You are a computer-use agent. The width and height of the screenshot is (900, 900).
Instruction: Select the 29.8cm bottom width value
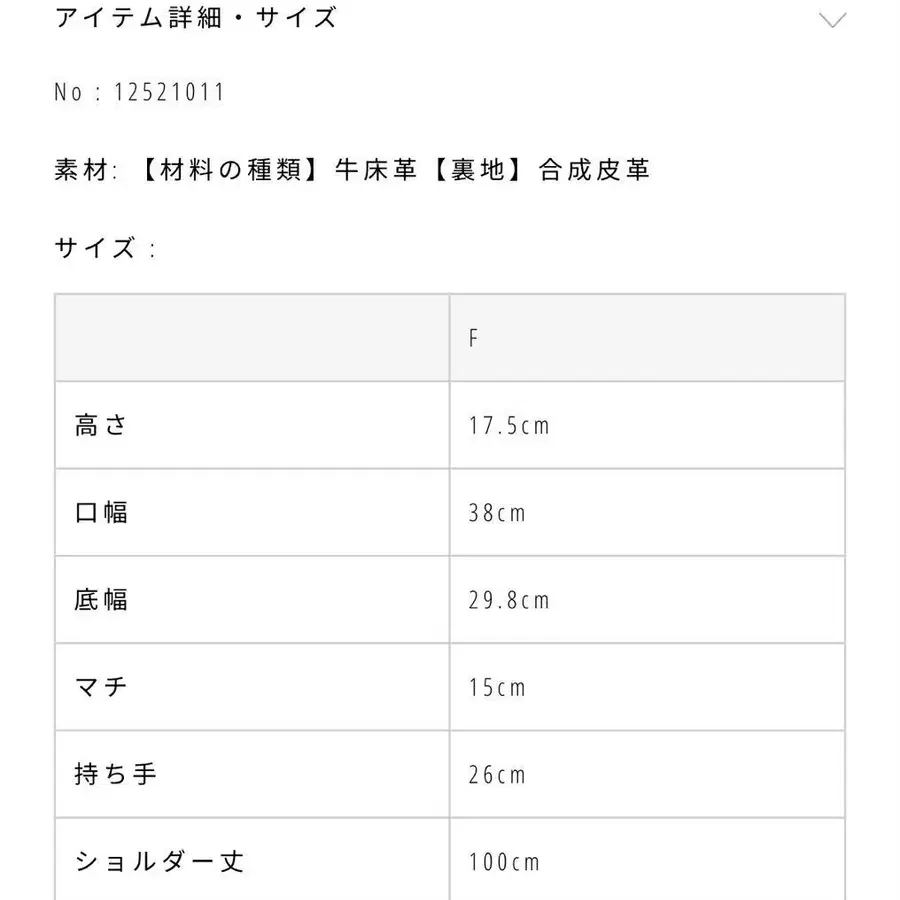pos(509,600)
